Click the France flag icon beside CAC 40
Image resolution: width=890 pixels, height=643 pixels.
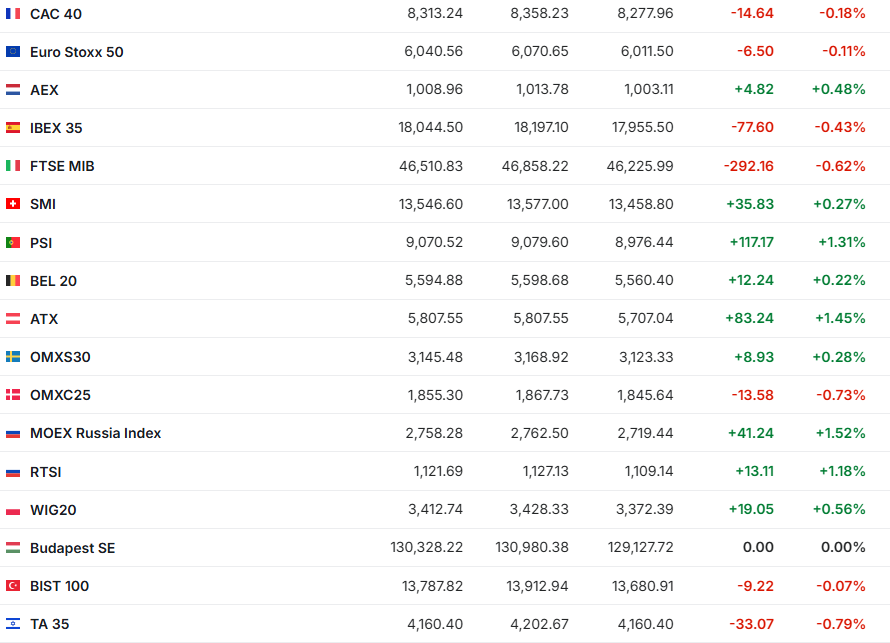[x=13, y=14]
